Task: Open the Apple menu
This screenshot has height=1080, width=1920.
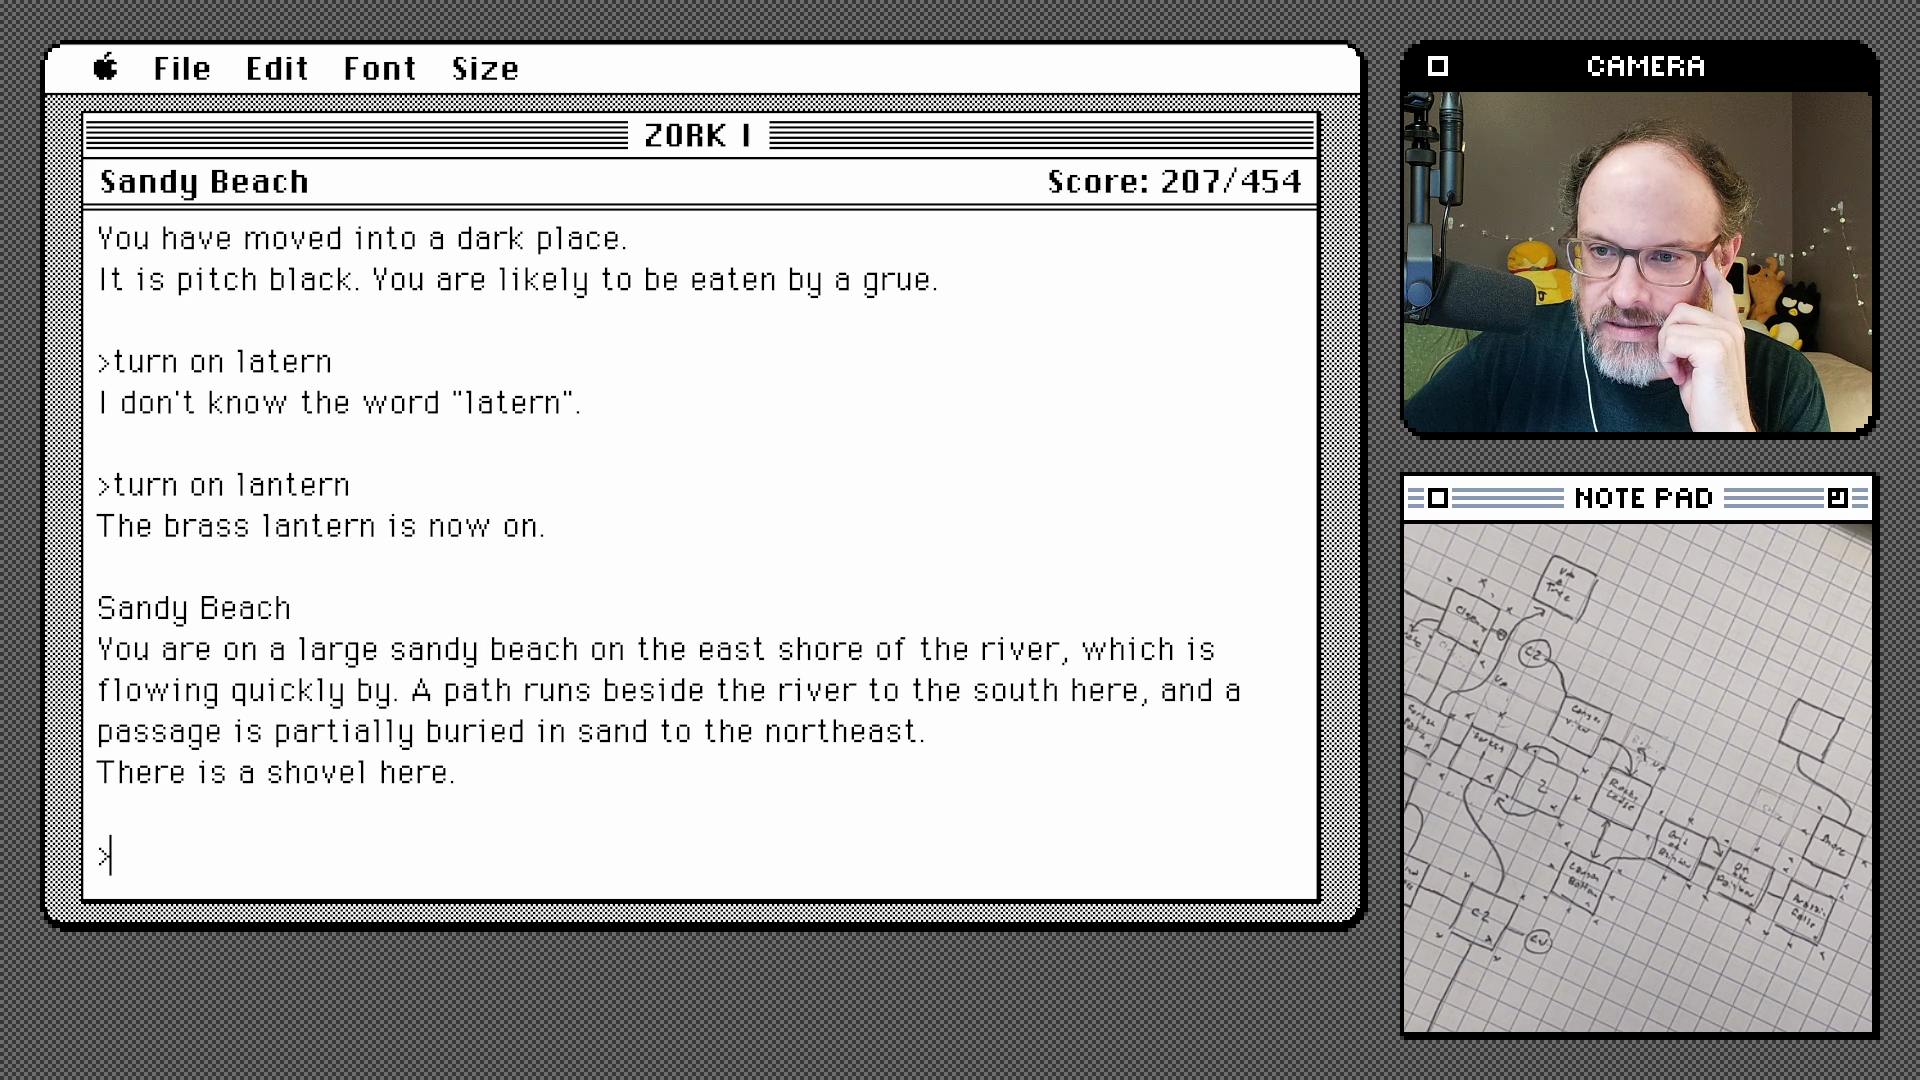Action: tap(106, 68)
